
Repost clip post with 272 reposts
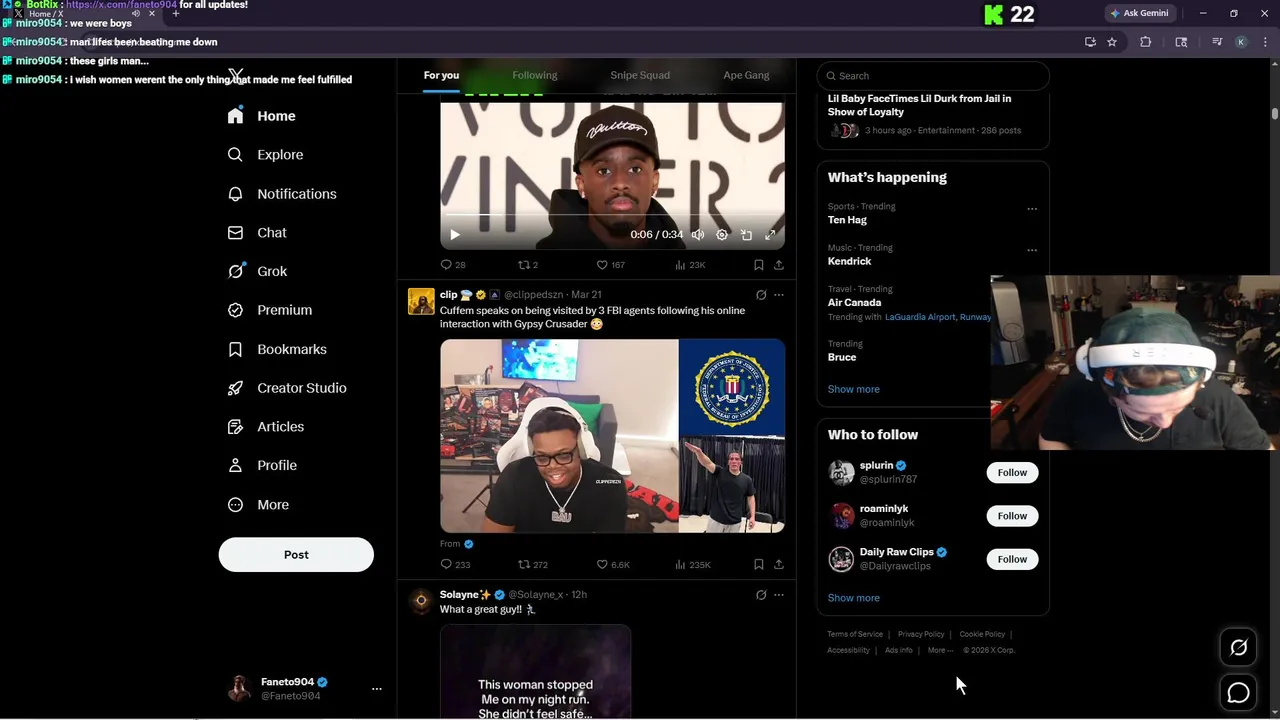coord(532,565)
